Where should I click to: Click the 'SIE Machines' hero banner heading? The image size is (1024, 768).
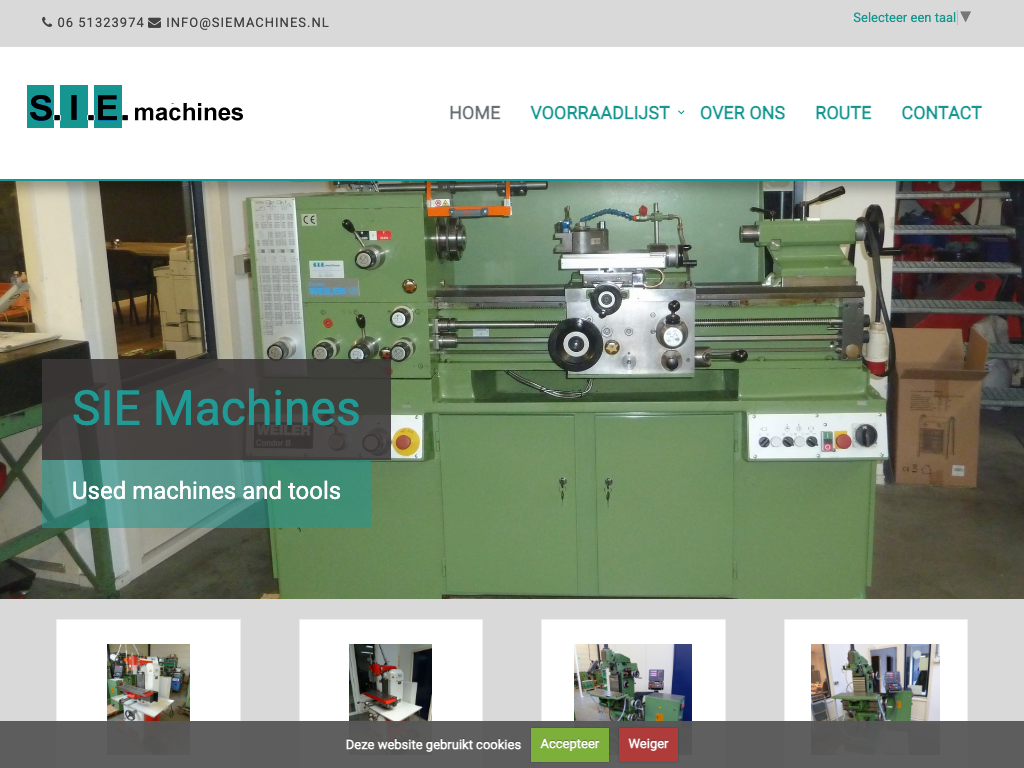[216, 408]
